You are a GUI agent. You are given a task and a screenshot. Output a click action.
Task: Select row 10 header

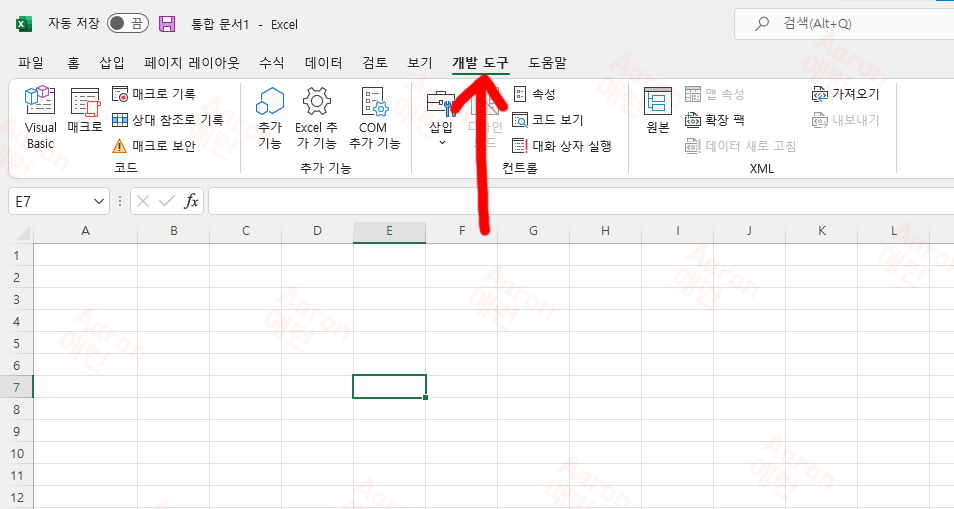(x=16, y=454)
